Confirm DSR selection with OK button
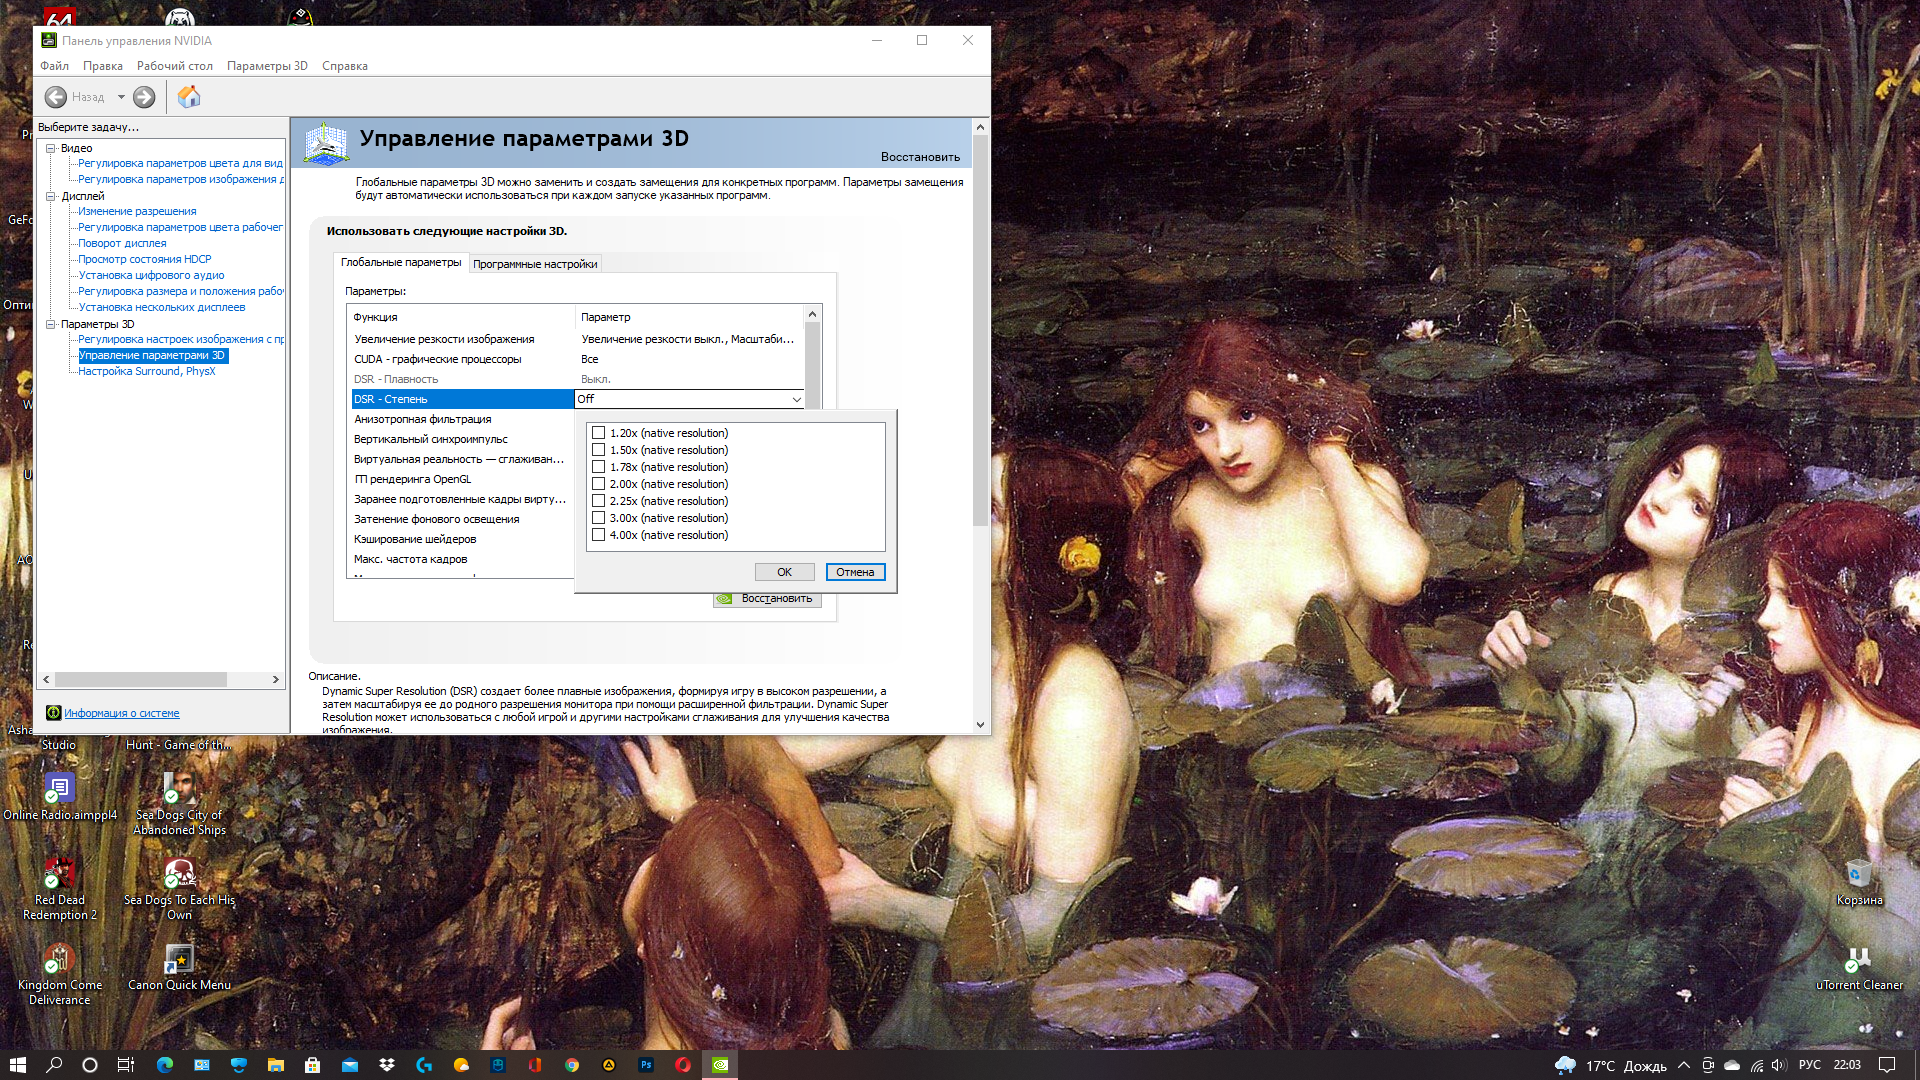The image size is (1920, 1080). [784, 572]
